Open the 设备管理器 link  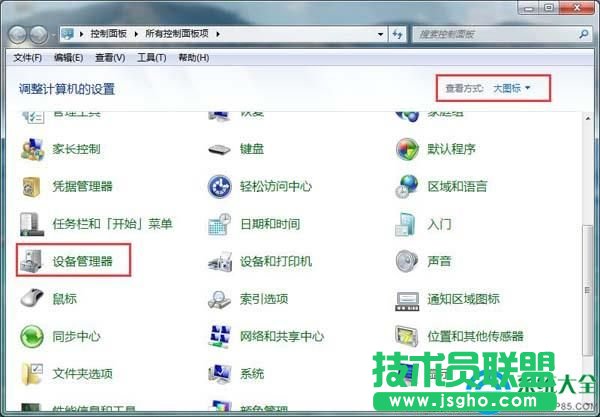83,262
